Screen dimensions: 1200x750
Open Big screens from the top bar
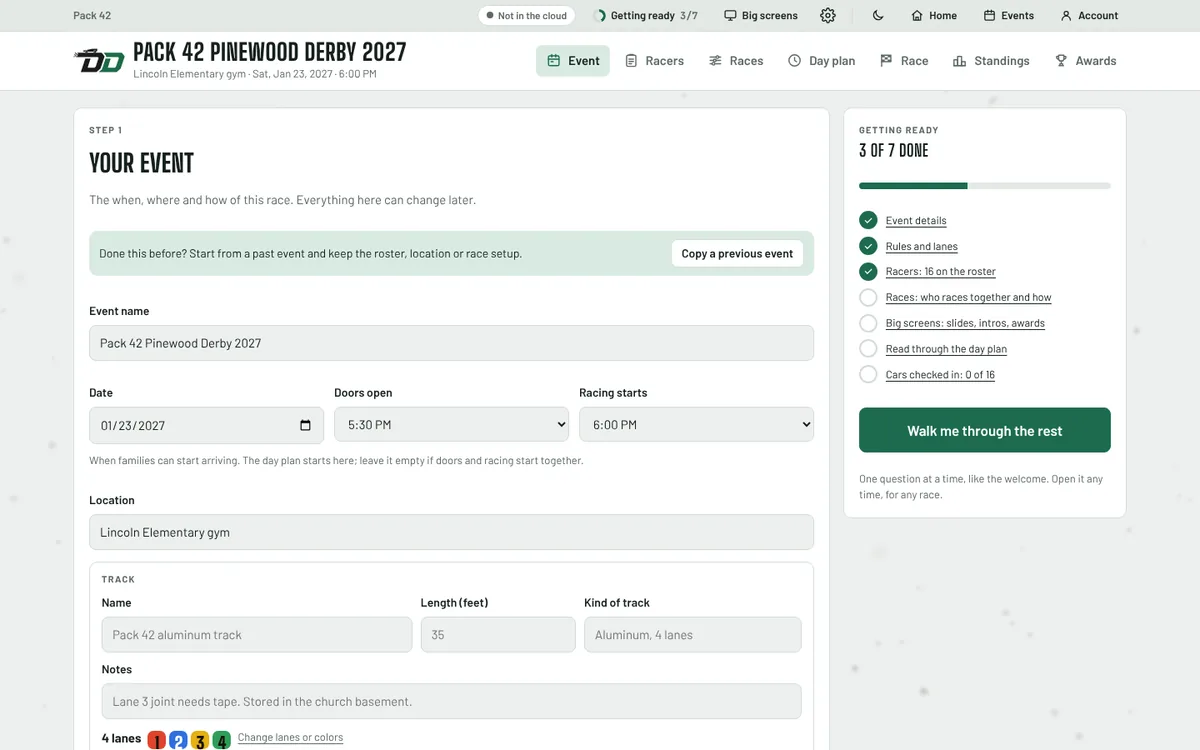[x=761, y=16]
